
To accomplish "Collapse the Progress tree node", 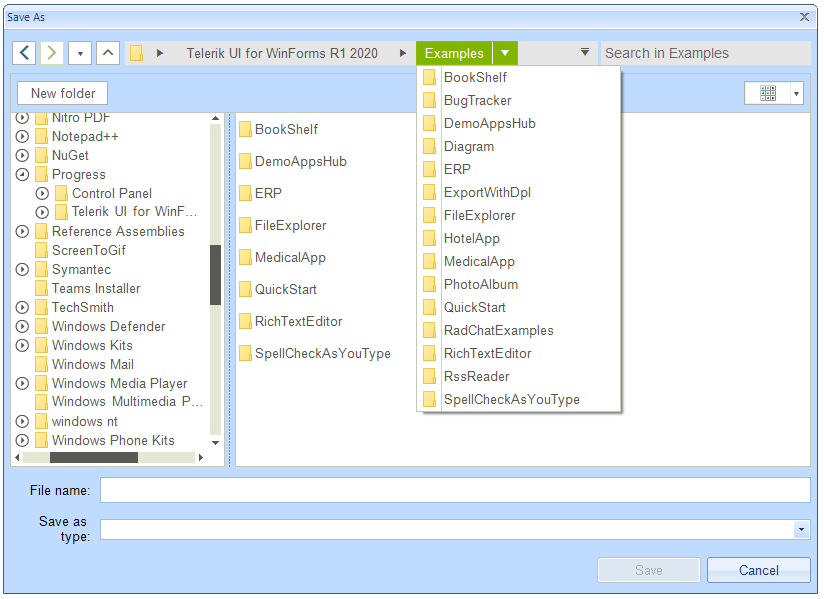I will pos(21,174).
